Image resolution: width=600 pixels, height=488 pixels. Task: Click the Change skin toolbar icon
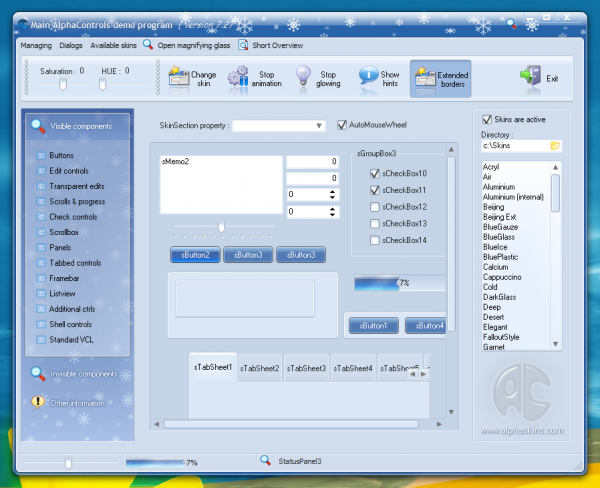[x=179, y=77]
